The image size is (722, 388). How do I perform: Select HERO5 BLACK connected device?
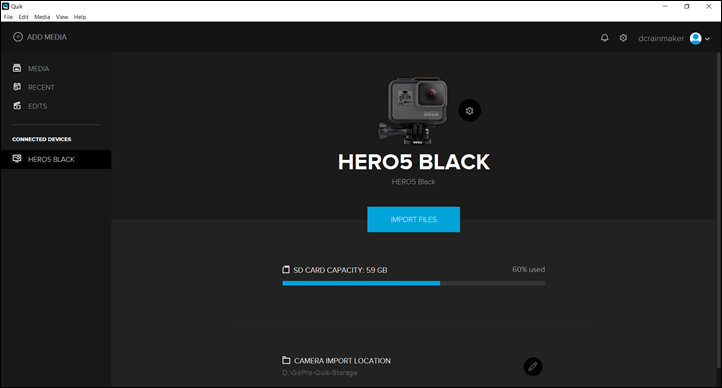56,159
